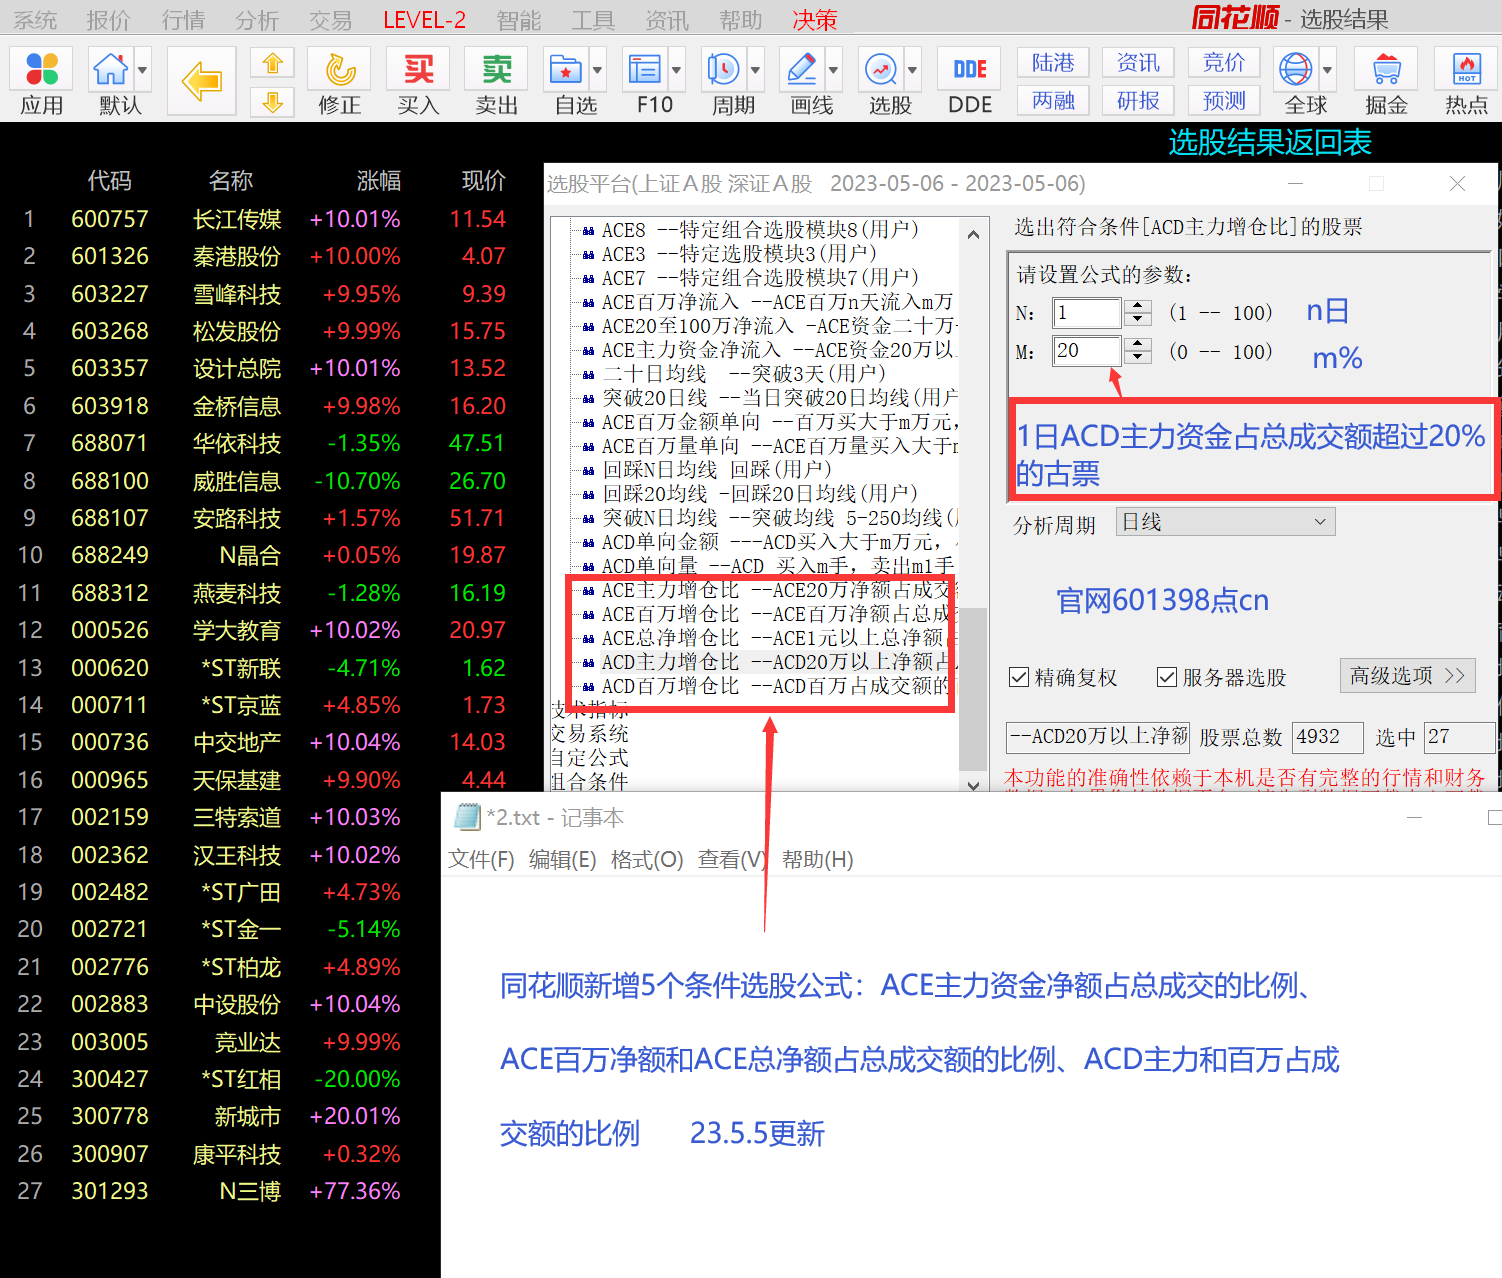Sort by the 涨幅 column header
The width and height of the screenshot is (1502, 1278).
point(379,181)
